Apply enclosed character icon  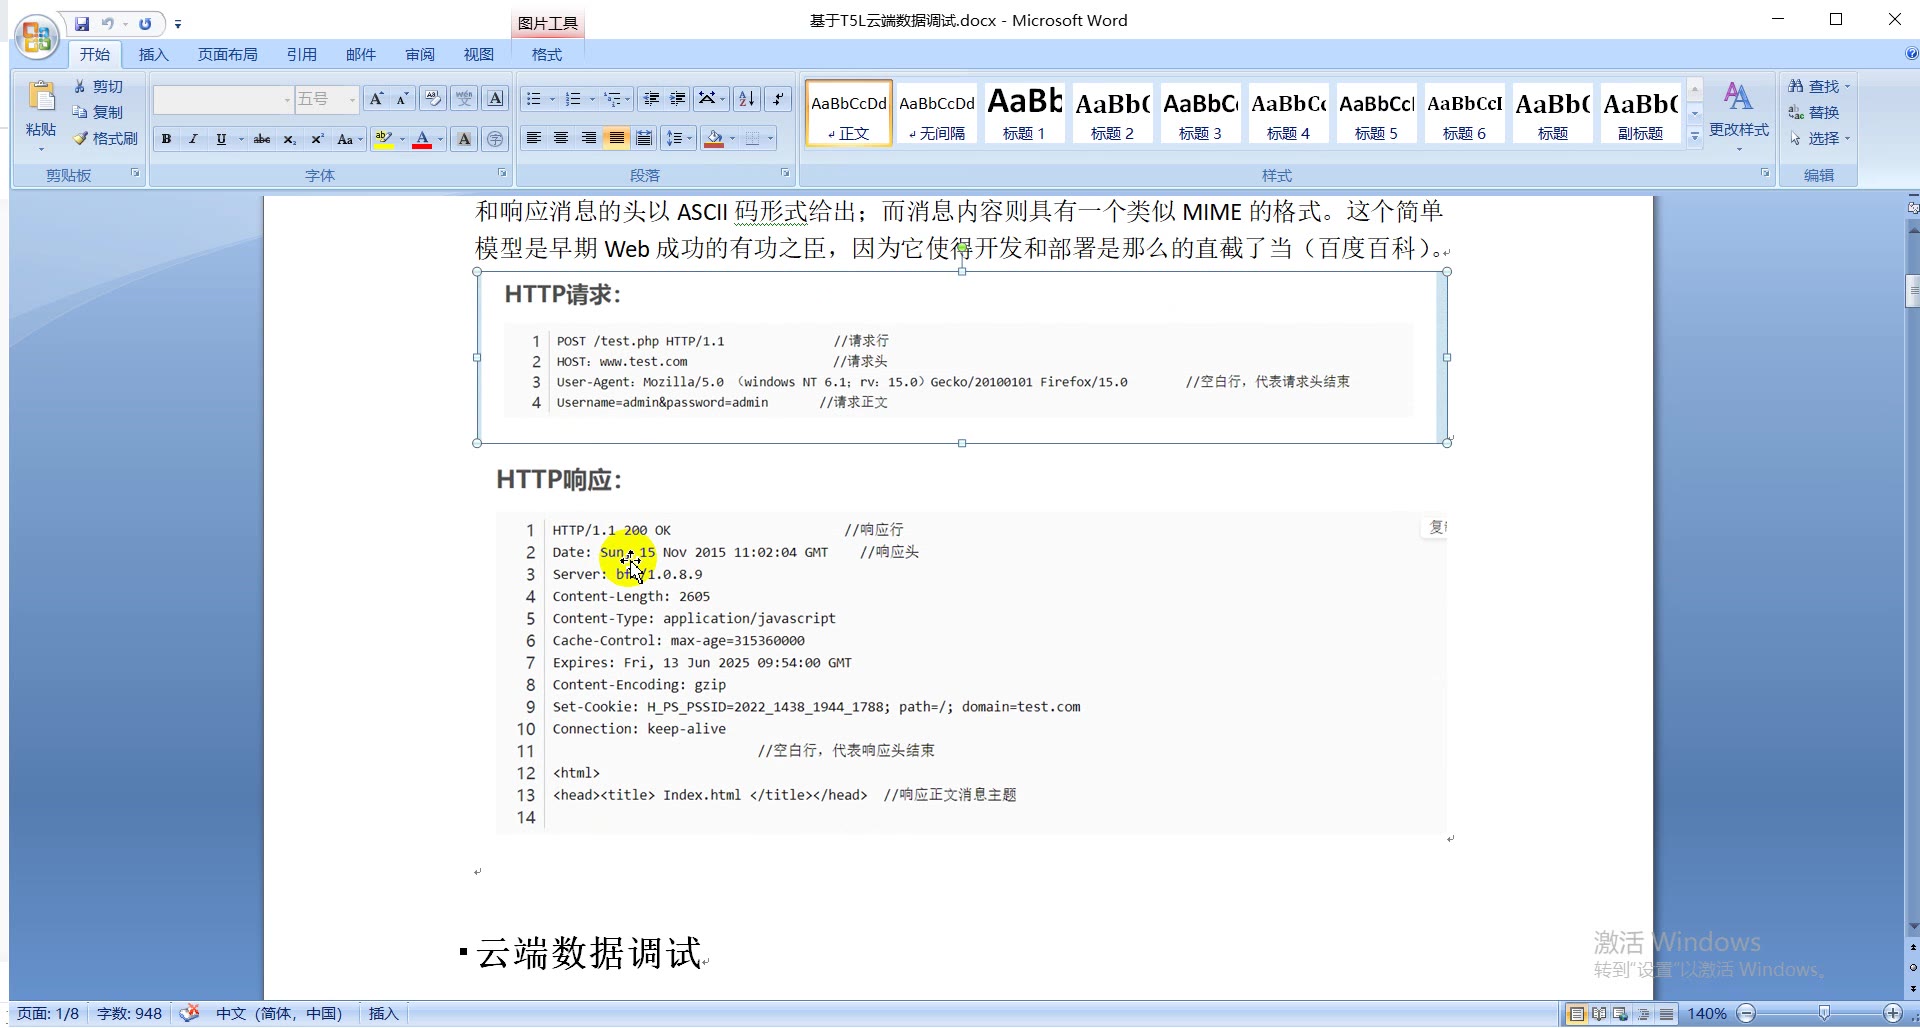[x=495, y=139]
